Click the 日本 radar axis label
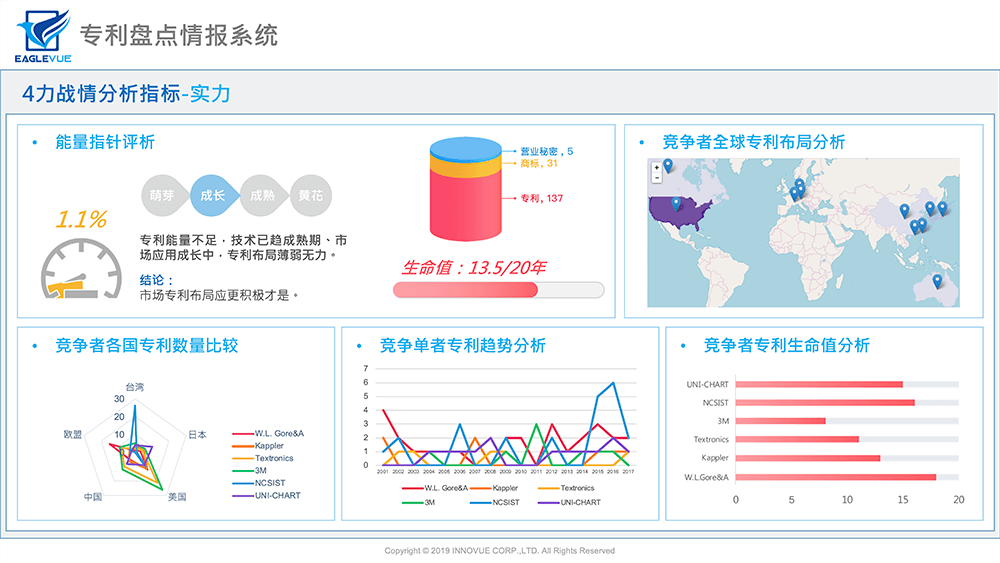 pos(197,434)
